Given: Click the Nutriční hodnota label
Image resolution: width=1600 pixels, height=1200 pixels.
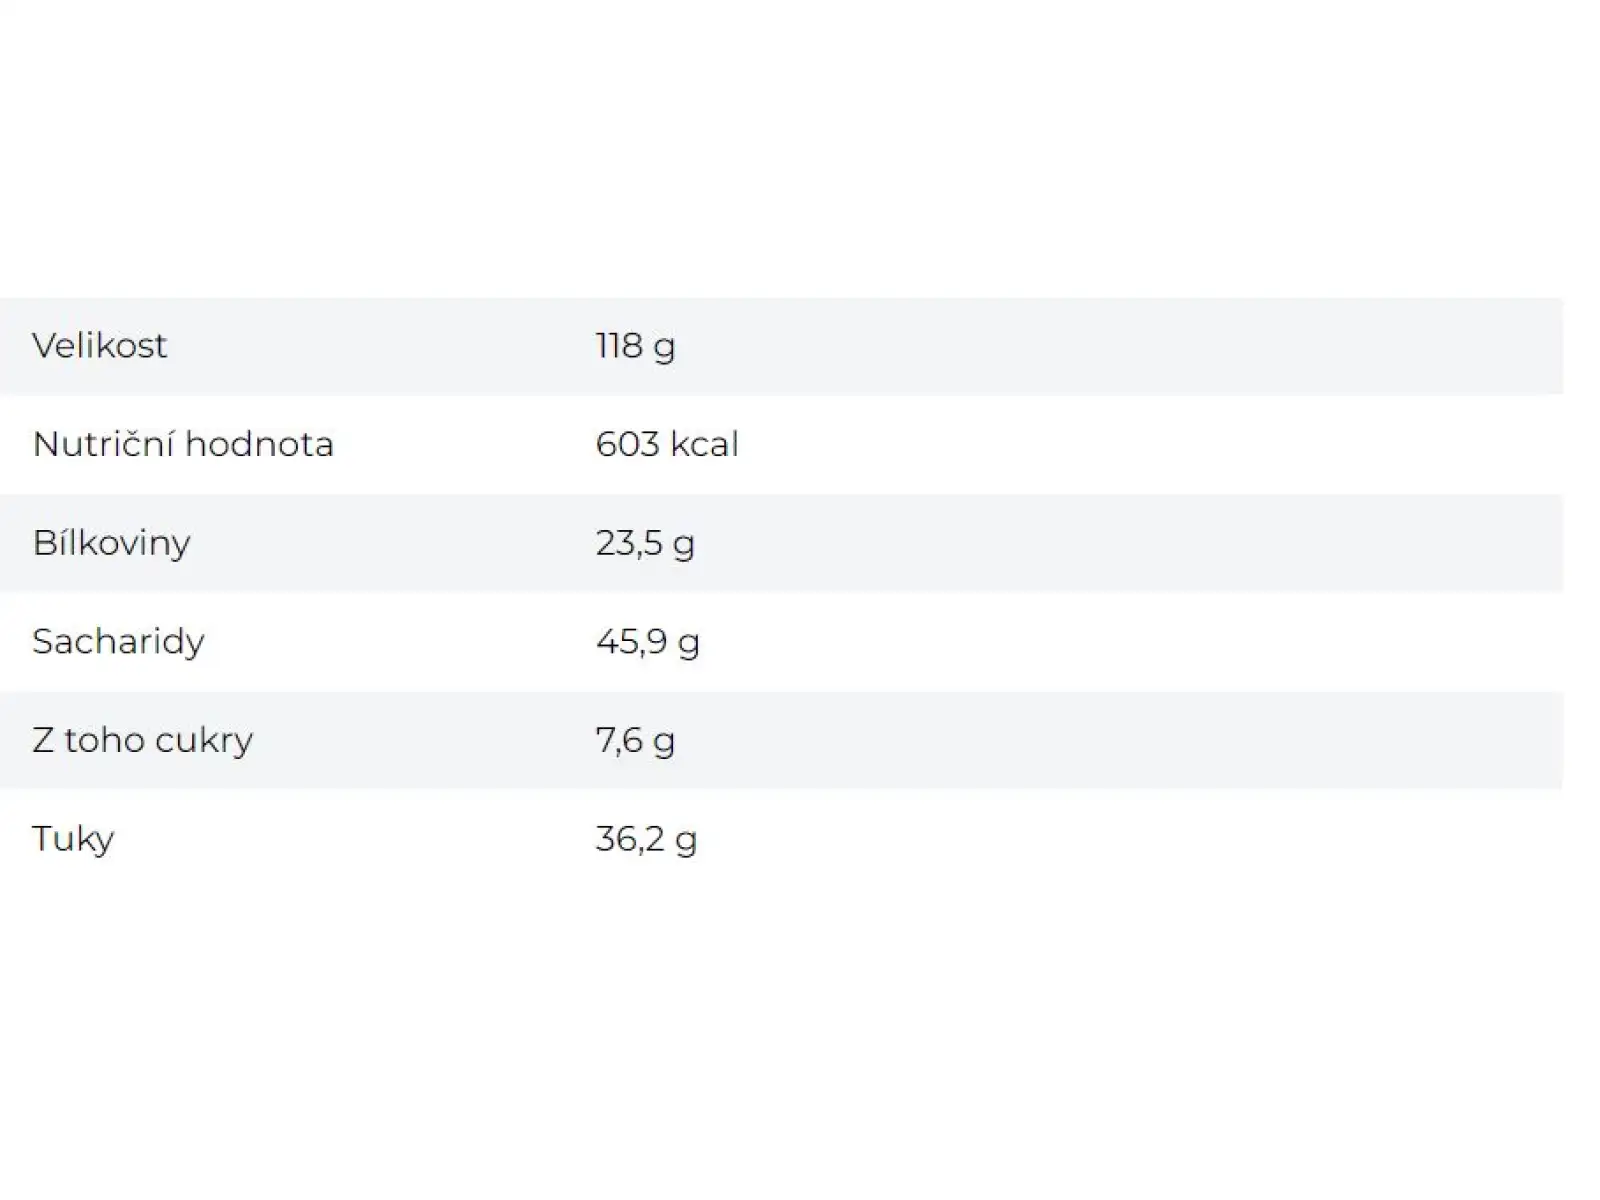Looking at the screenshot, I should [183, 443].
